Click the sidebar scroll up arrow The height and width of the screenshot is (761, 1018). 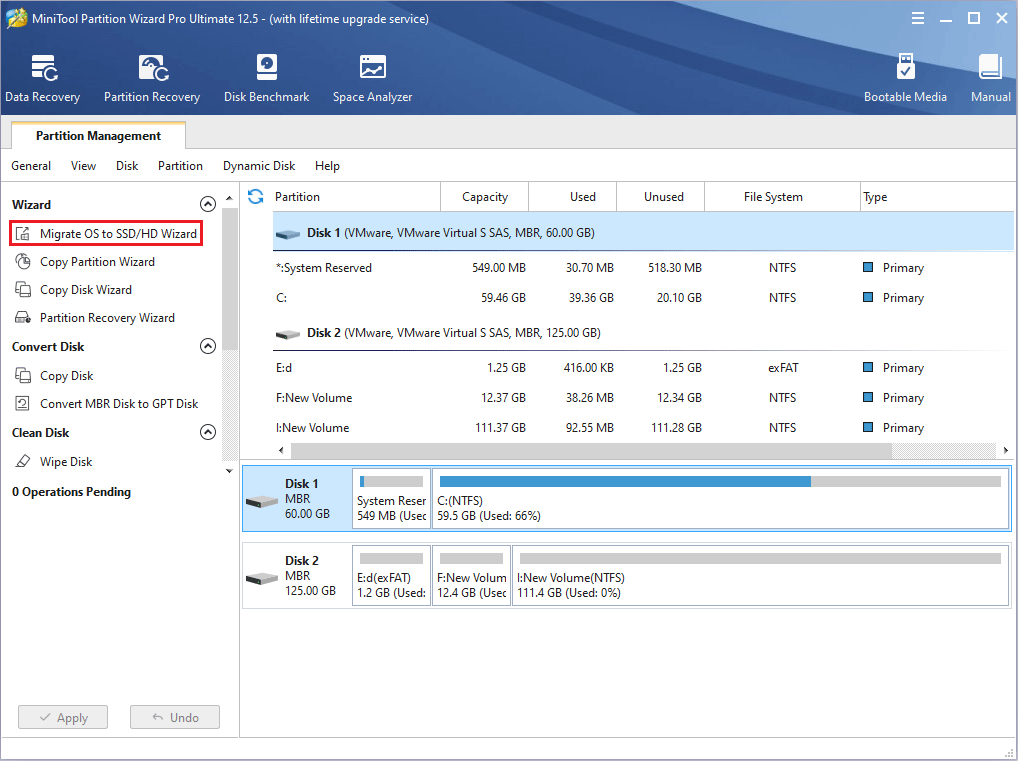point(229,197)
